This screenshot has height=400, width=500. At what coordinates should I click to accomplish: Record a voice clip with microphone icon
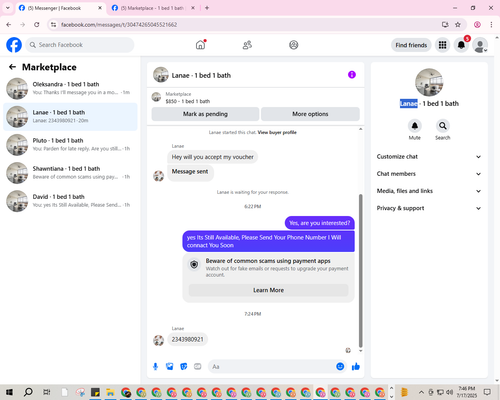[x=155, y=367]
